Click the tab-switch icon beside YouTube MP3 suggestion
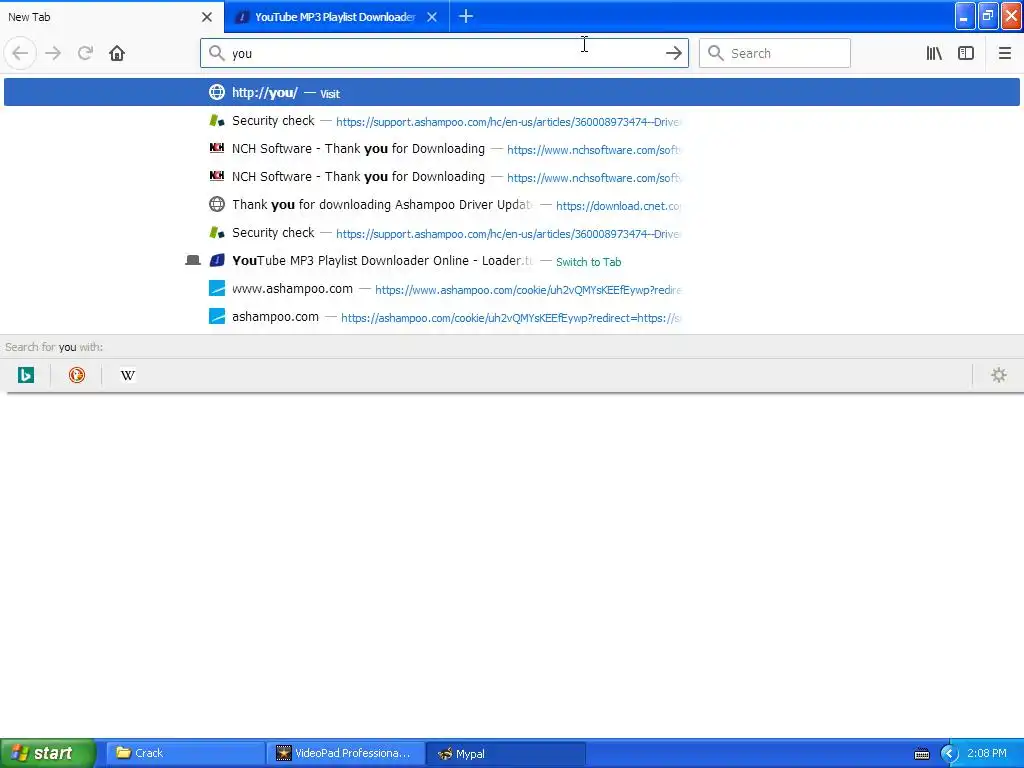 coord(193,261)
